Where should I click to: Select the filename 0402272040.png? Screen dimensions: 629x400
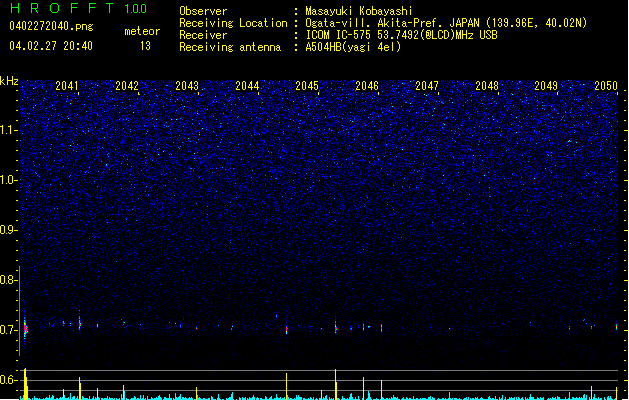[x=51, y=26]
